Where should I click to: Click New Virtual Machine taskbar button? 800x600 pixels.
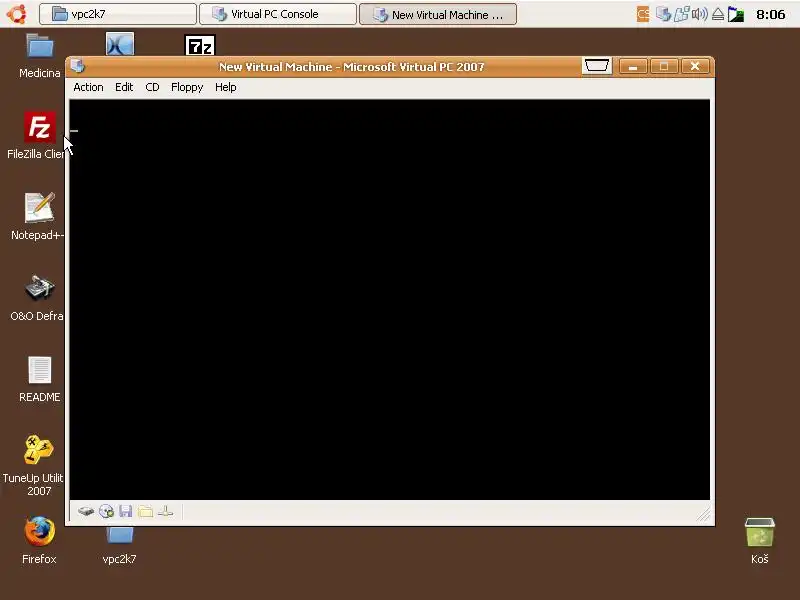coord(438,14)
